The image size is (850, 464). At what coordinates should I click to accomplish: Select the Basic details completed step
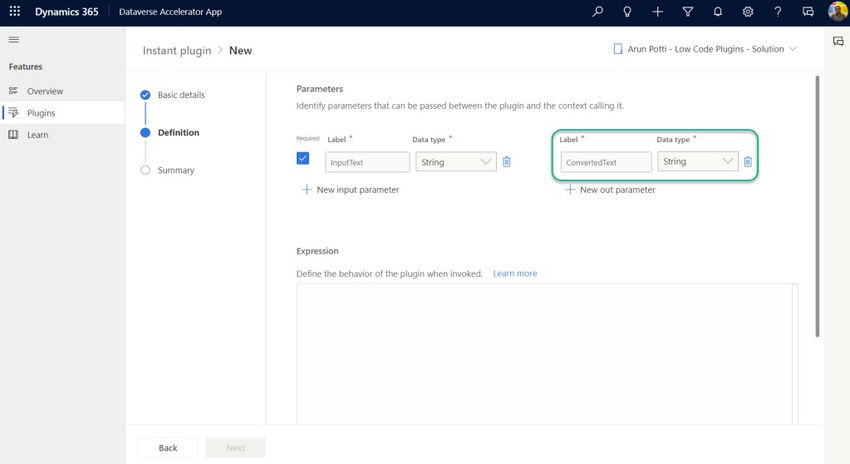click(146, 95)
